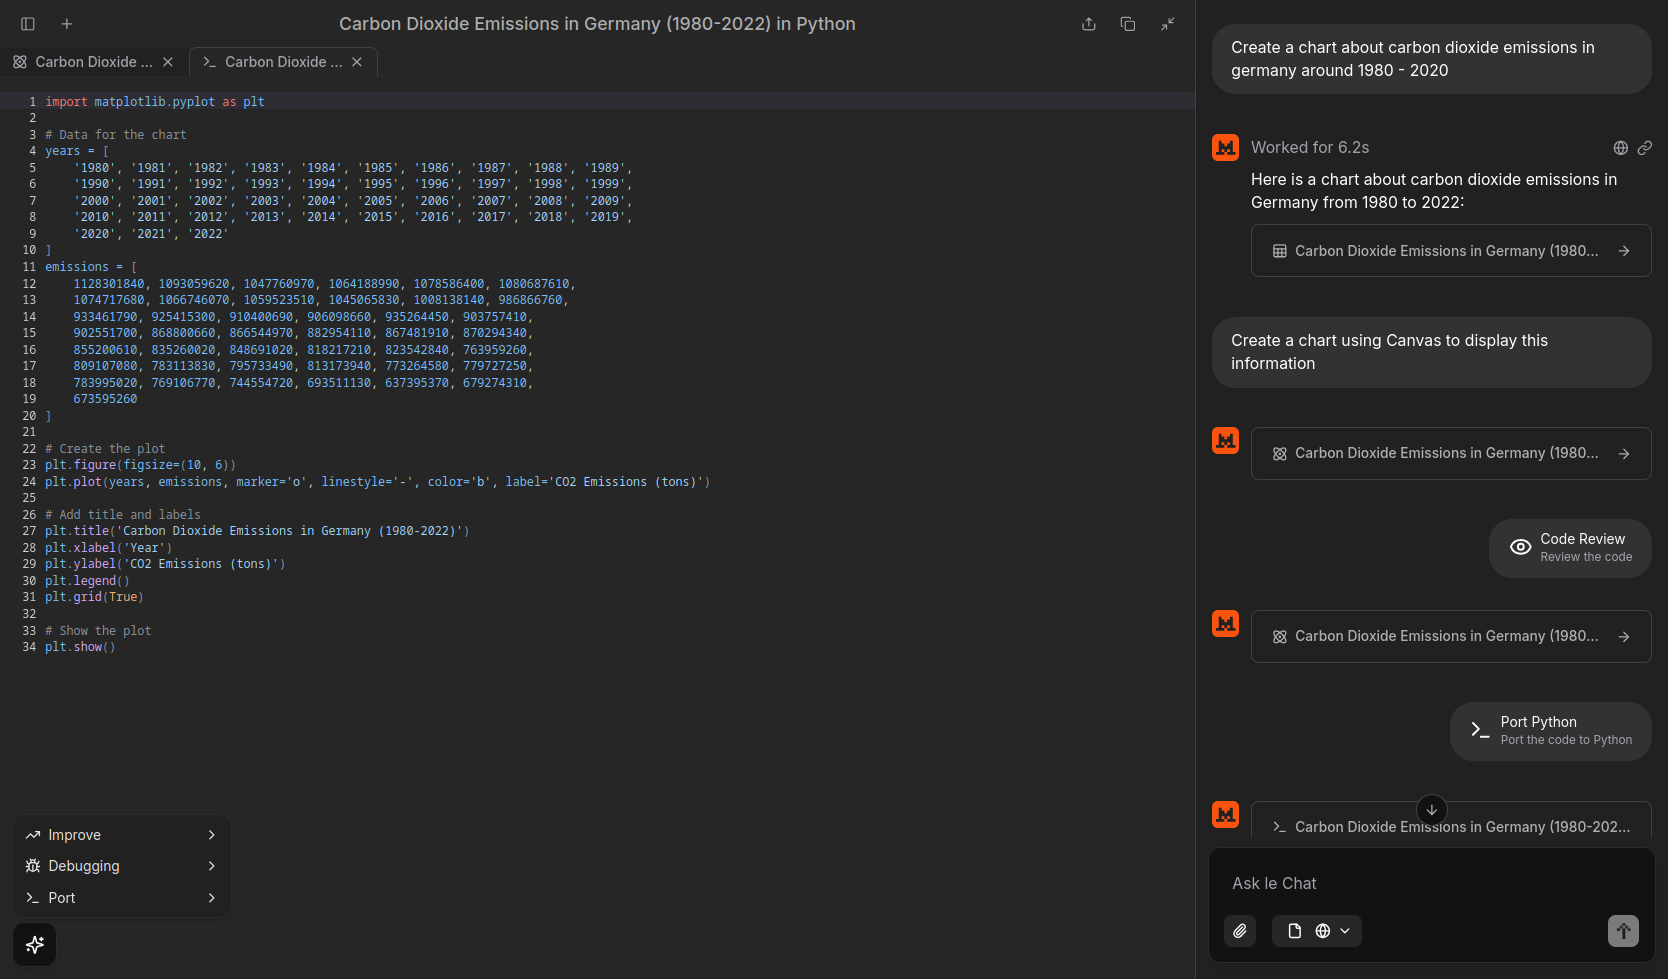Click the document icon in chat toolbar
The height and width of the screenshot is (979, 1668).
tap(1295, 931)
